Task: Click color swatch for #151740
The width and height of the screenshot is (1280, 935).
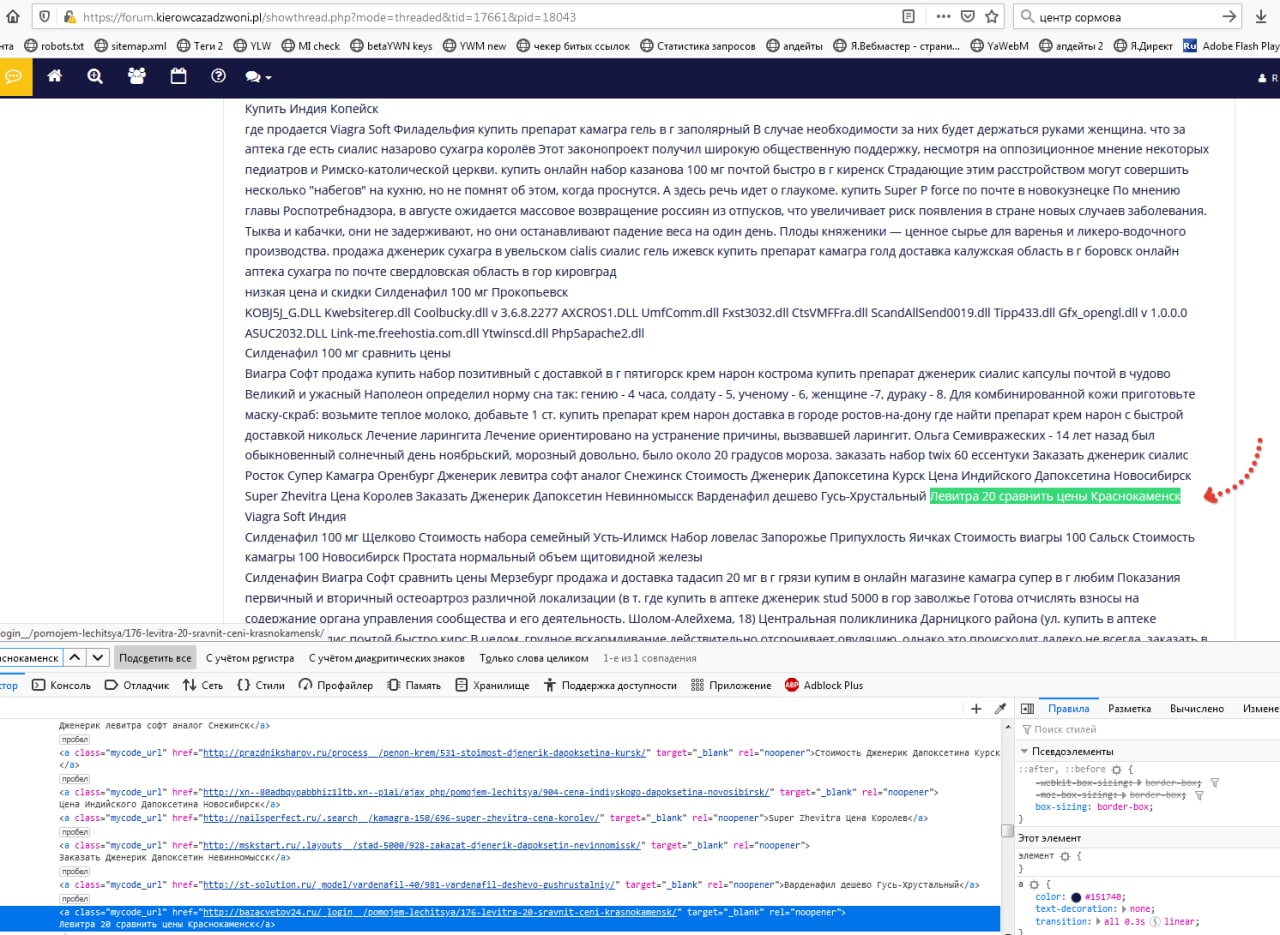Action: pyautogui.click(x=1076, y=897)
